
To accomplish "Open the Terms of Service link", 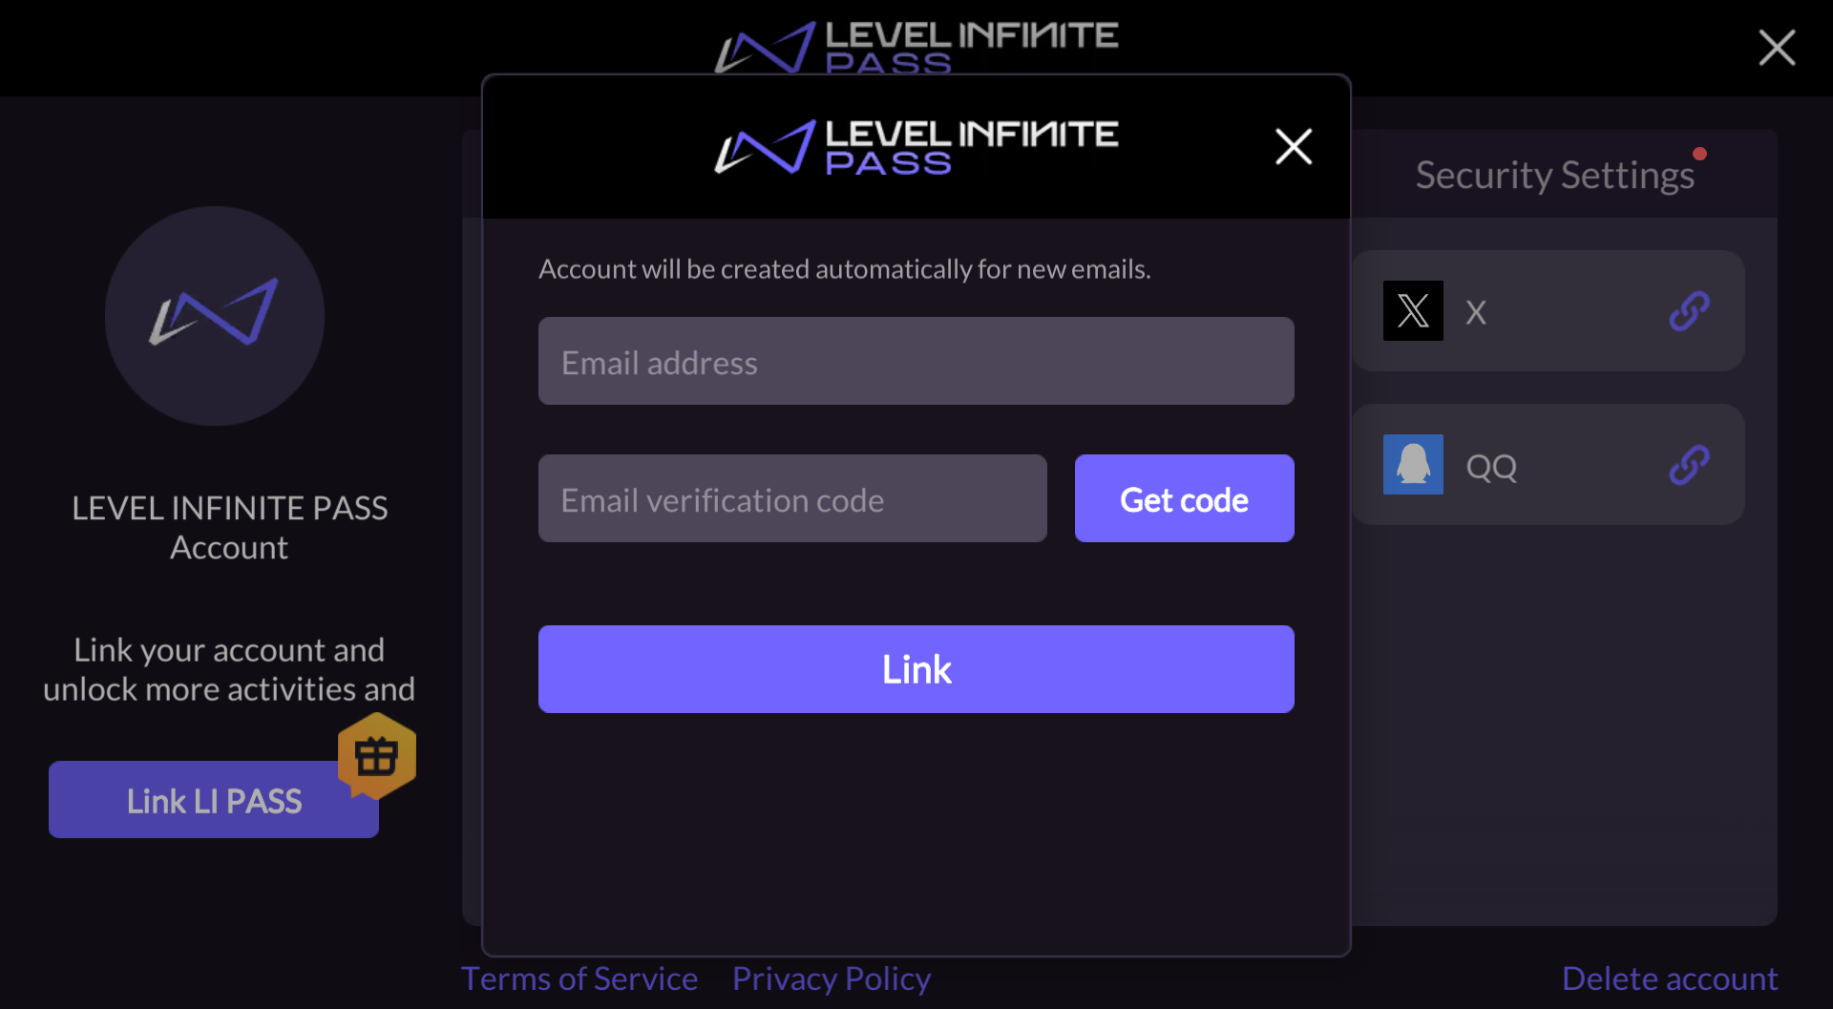I will (x=578, y=978).
